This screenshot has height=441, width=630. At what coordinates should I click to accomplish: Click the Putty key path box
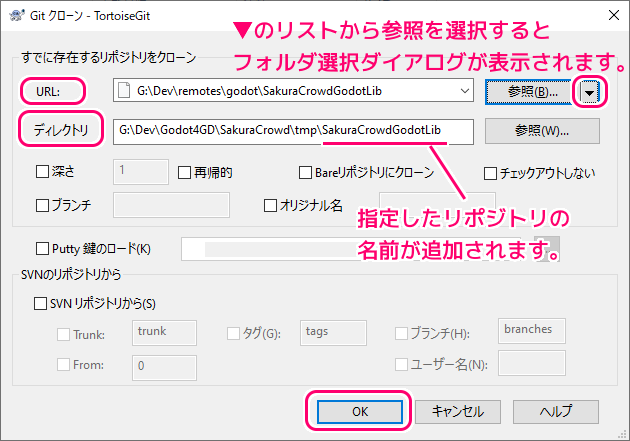pyautogui.click(x=355, y=248)
